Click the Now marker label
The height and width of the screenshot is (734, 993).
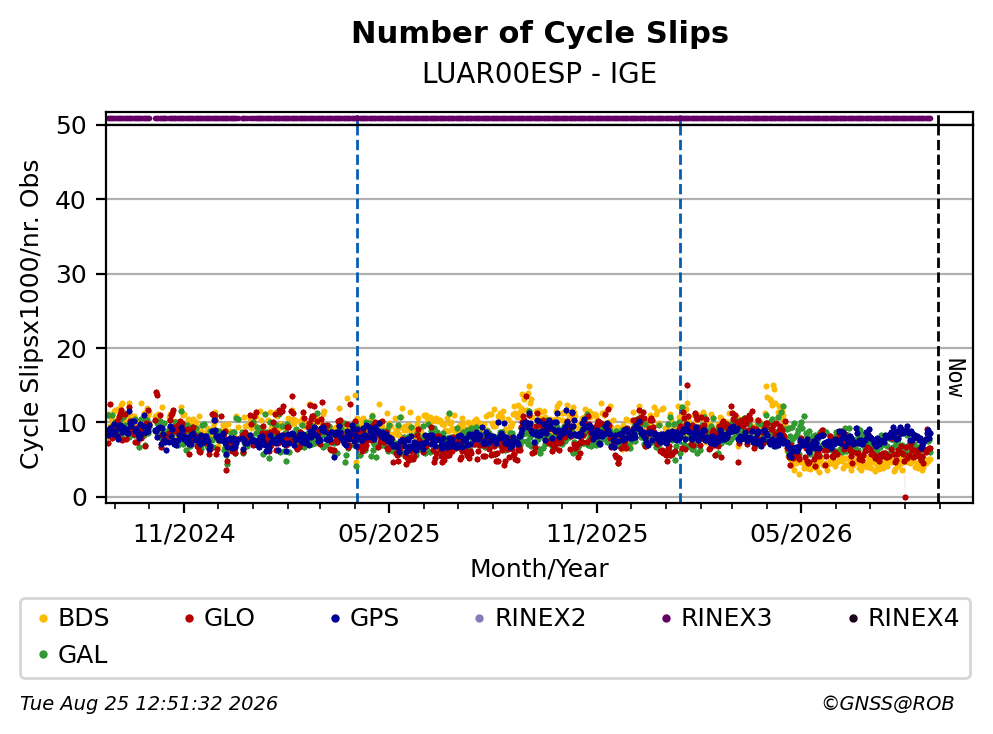pos(956,378)
